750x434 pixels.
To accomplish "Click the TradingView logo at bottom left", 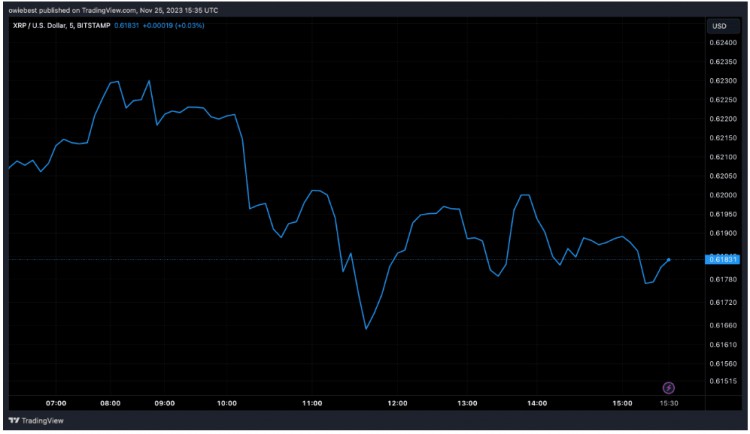I will point(36,421).
